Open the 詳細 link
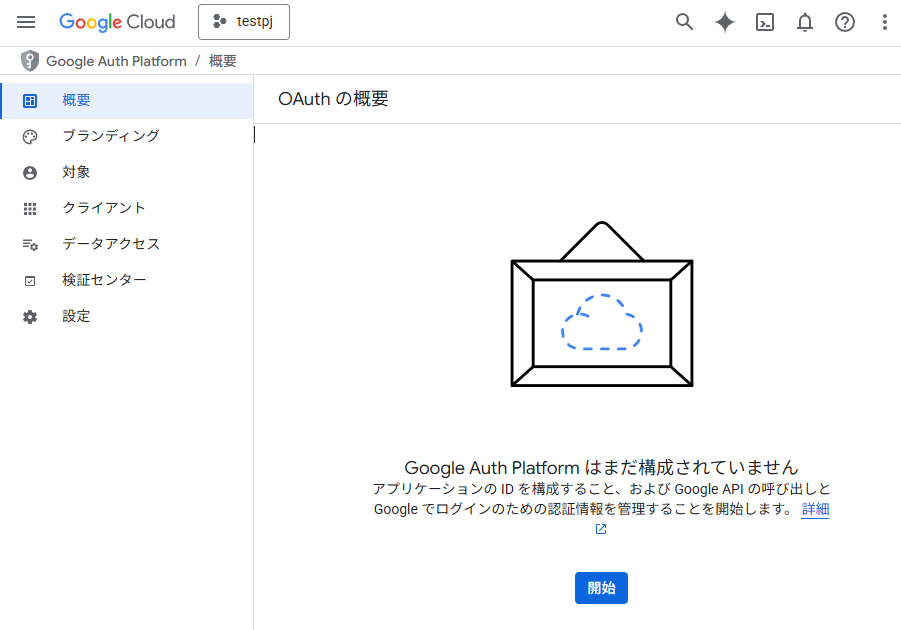This screenshot has height=630, width=901. coord(815,509)
